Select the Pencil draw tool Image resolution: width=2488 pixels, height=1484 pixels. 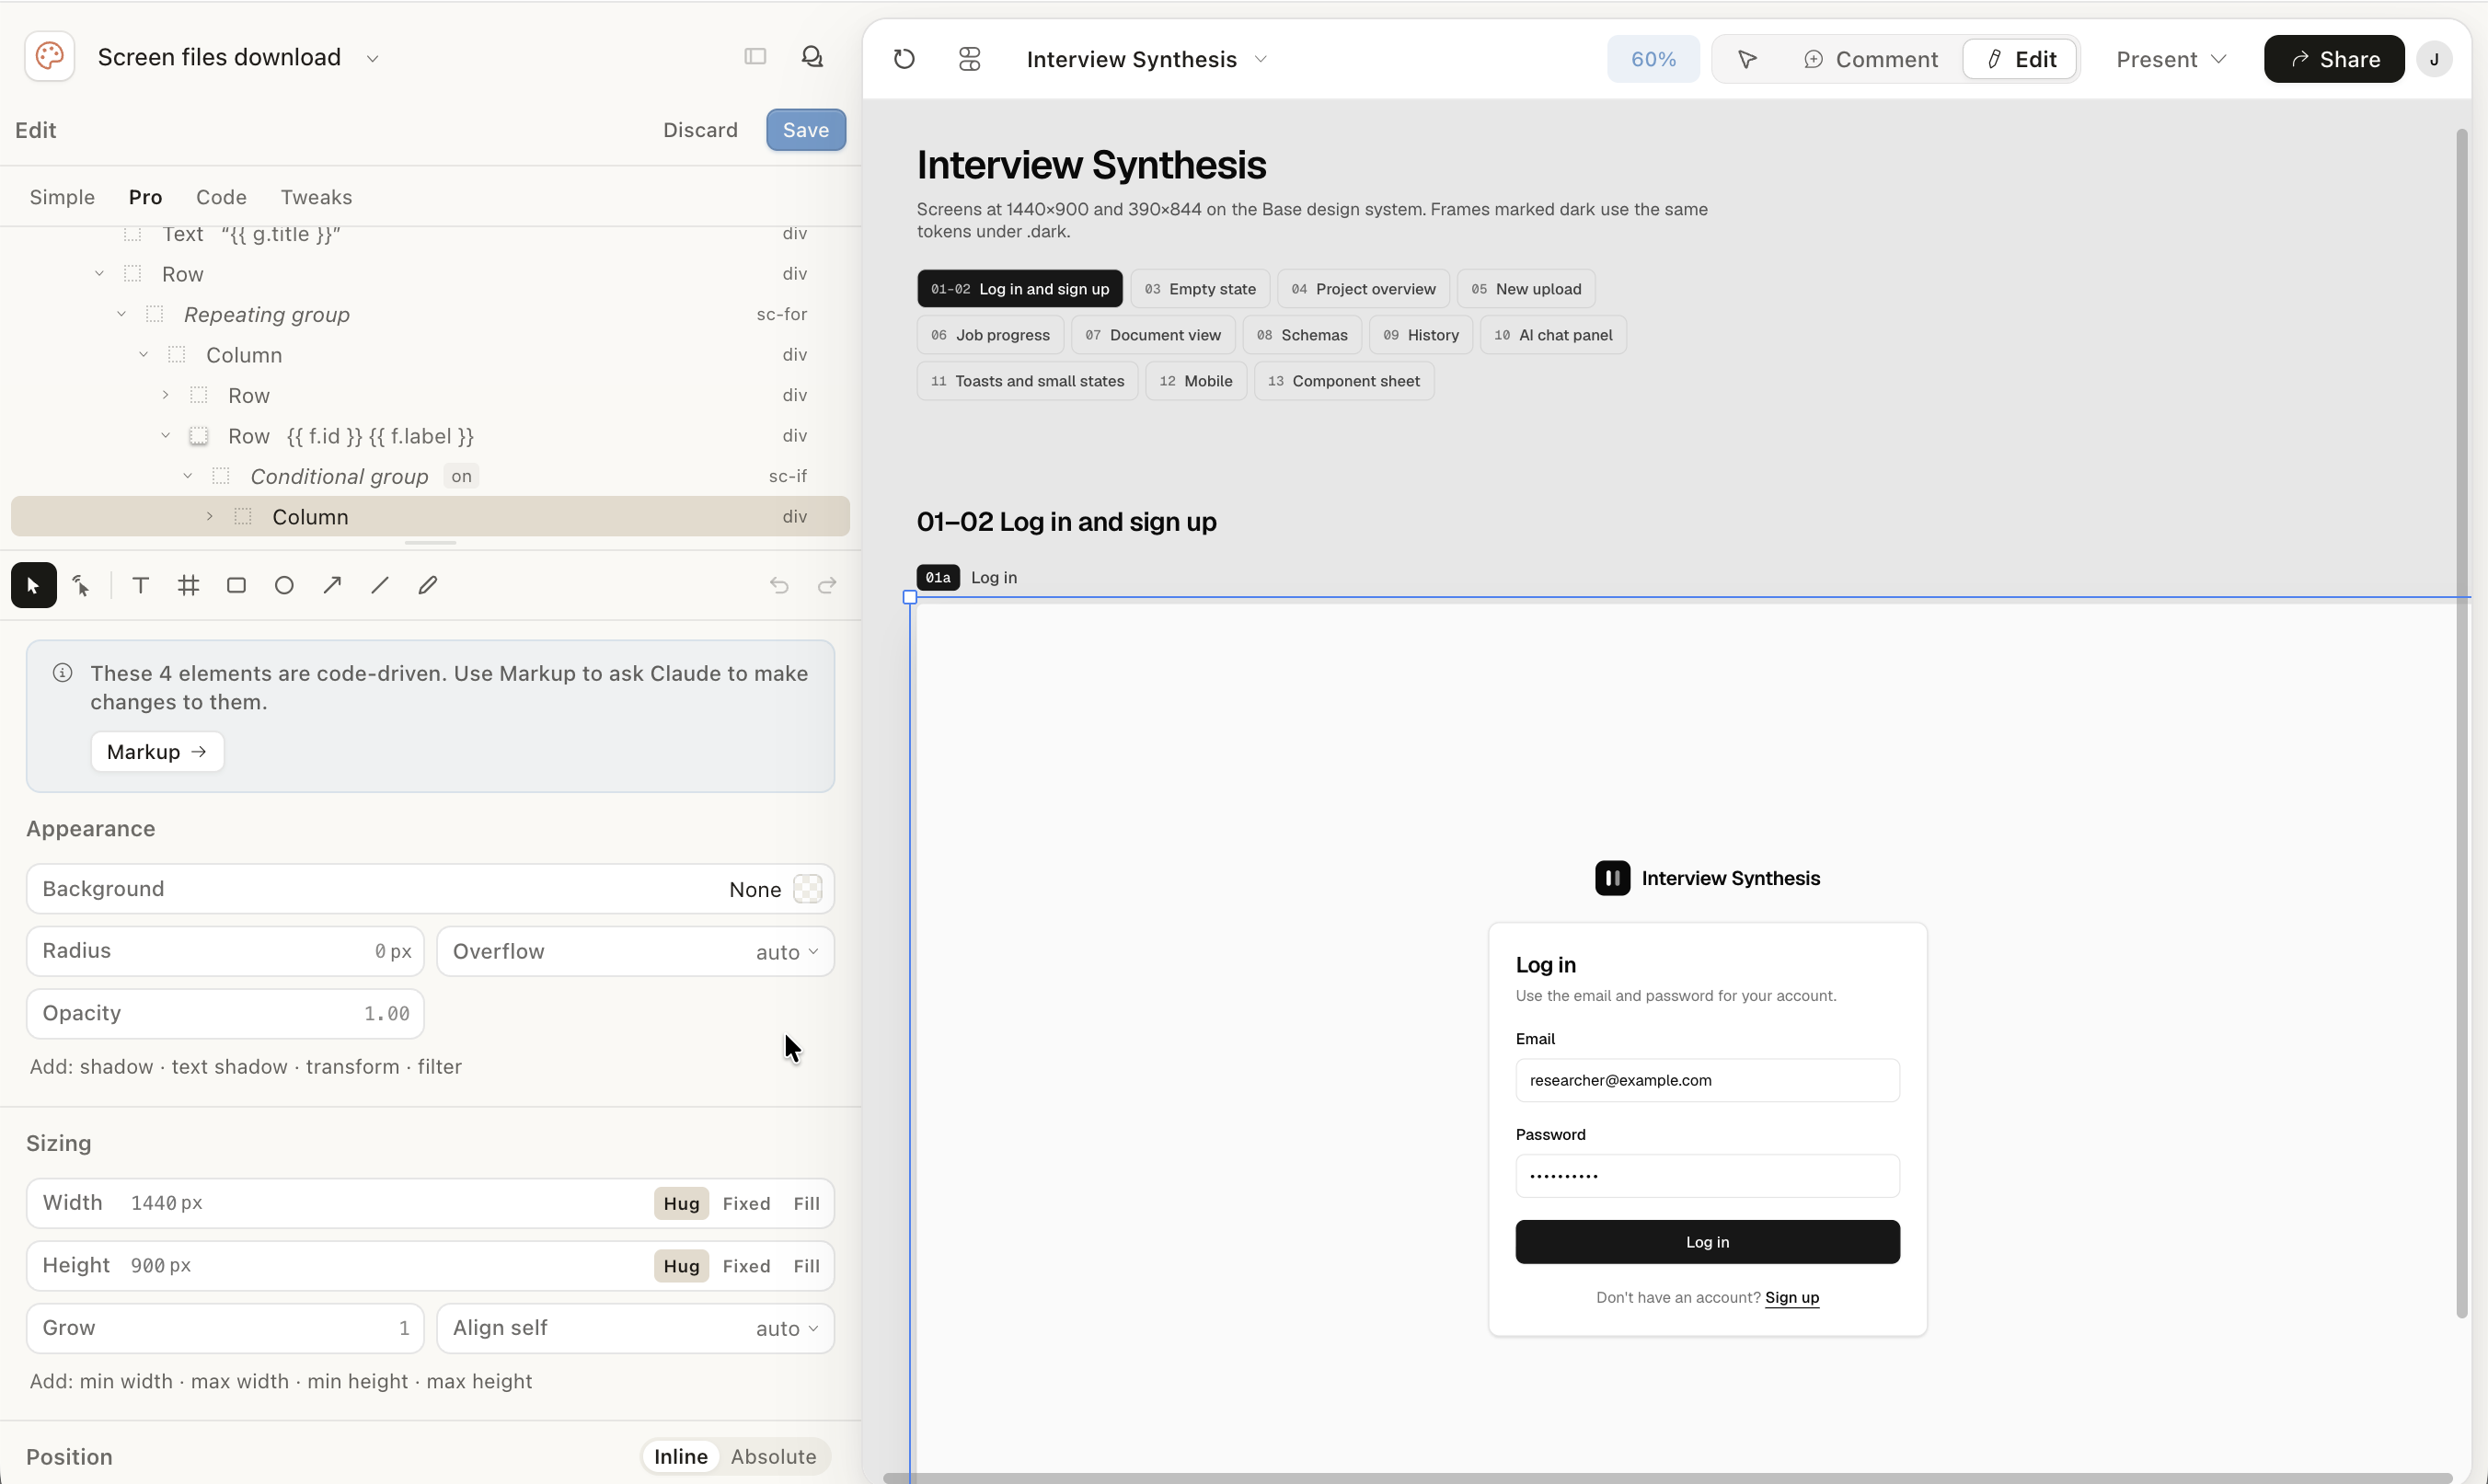428,585
